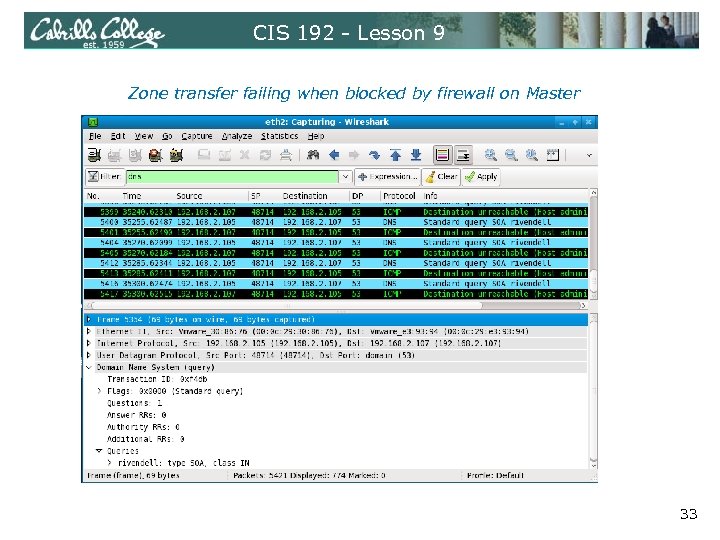Open the View menu
720x540 pixels.
(144, 136)
